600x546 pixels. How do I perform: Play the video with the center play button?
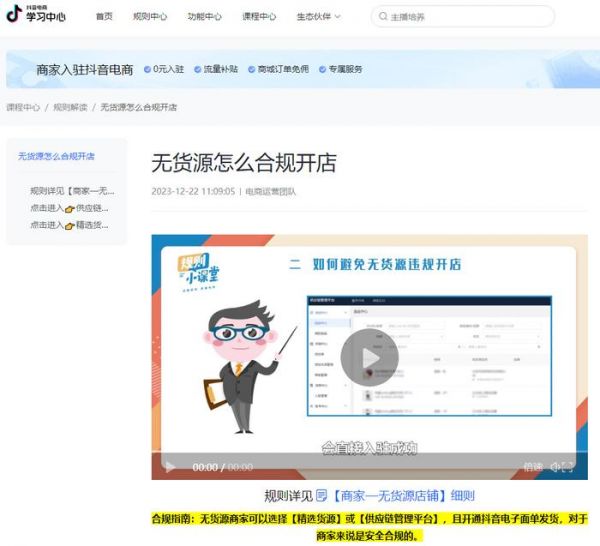368,357
